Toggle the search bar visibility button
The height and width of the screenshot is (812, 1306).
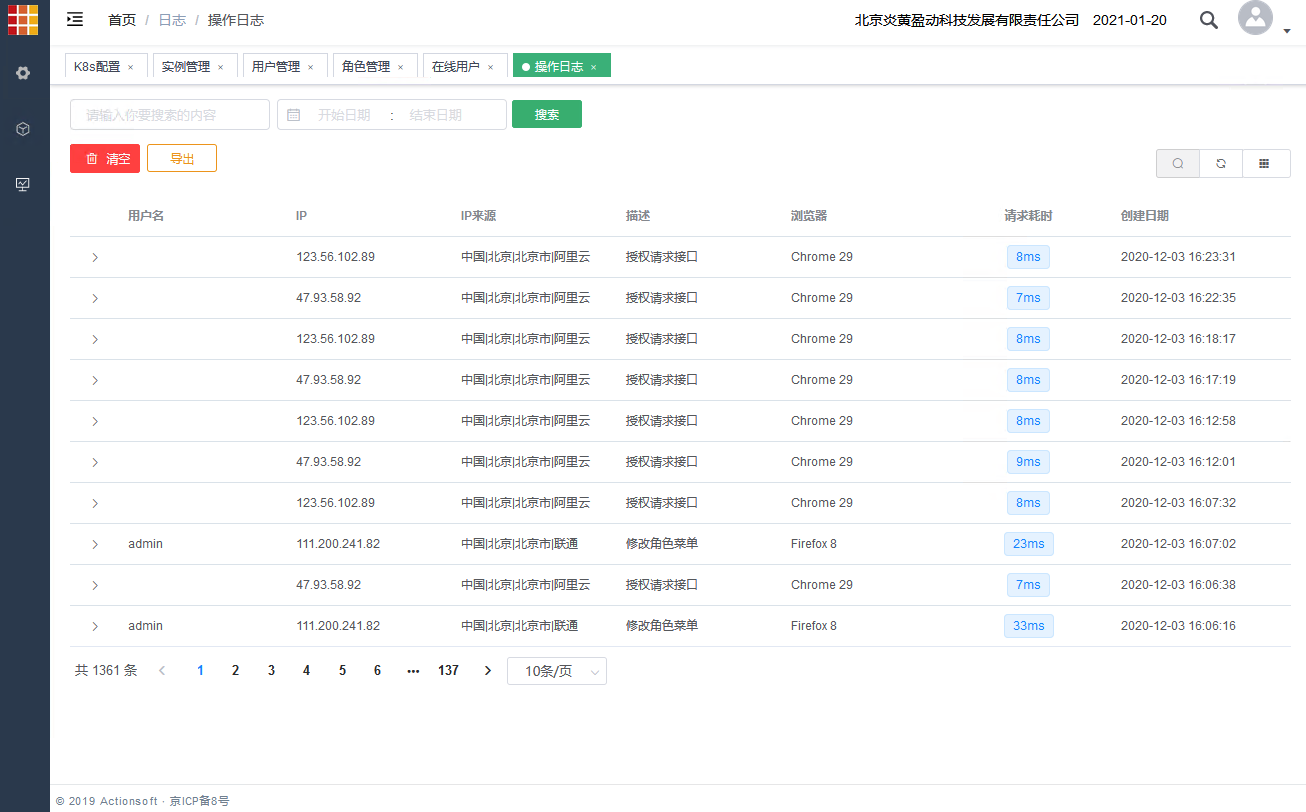point(1178,163)
